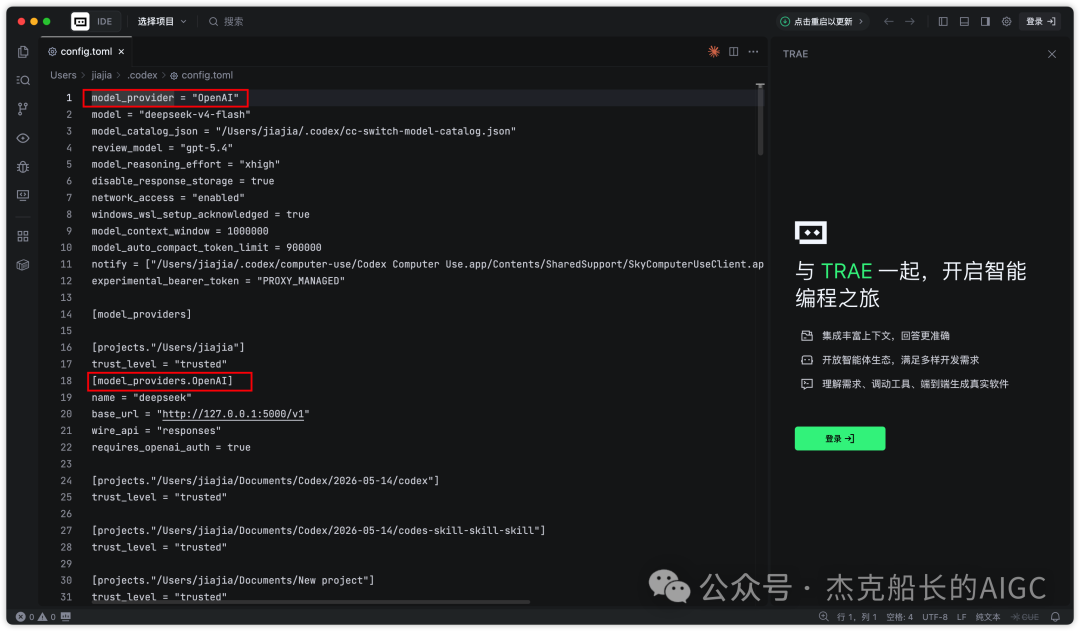This screenshot has height=631, width=1080.
Task: Click the 登录 button in title bar
Action: [1041, 21]
